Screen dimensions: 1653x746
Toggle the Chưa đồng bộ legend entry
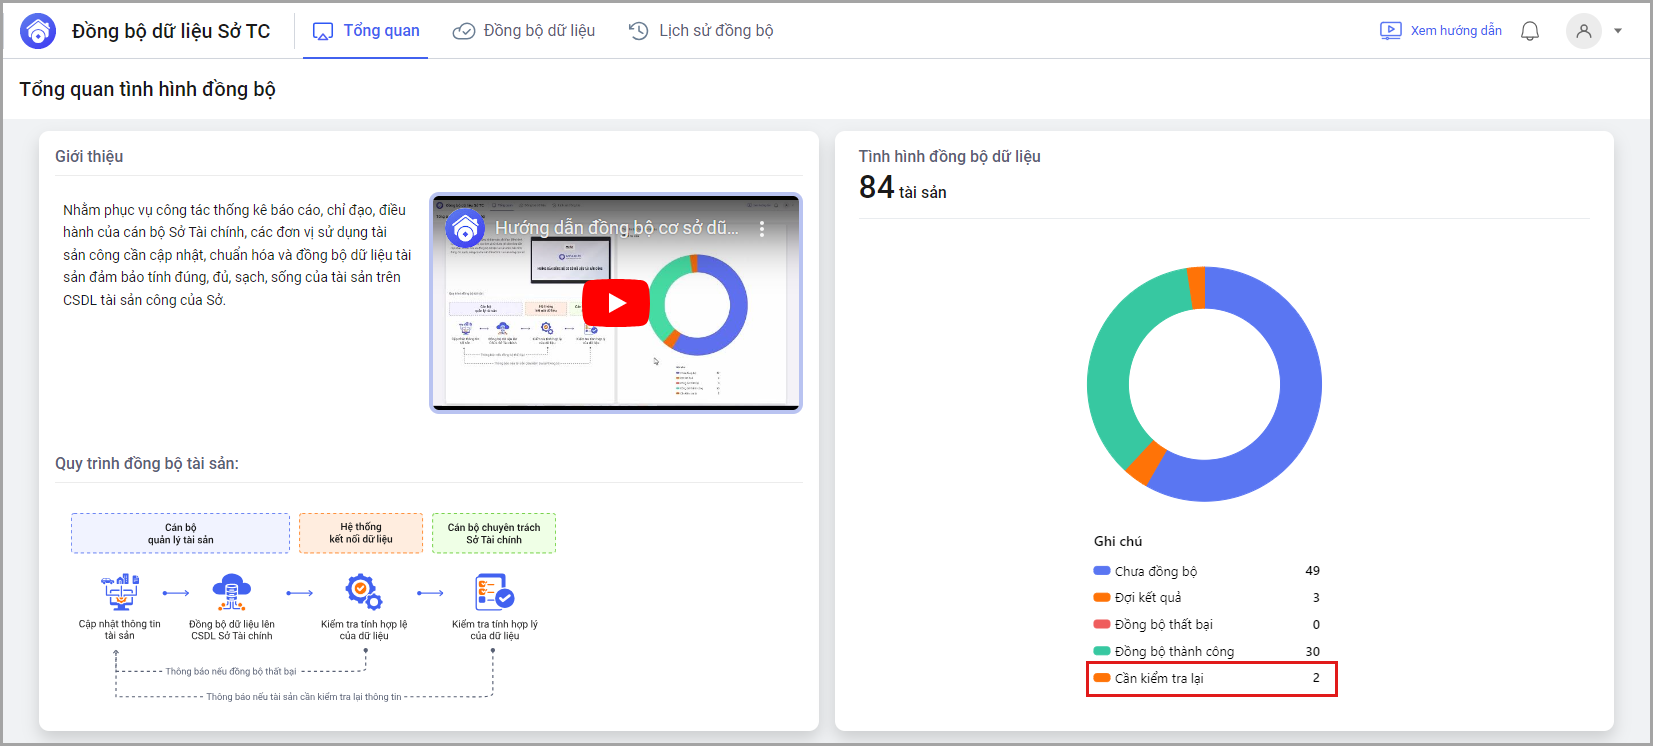pyautogui.click(x=1155, y=571)
